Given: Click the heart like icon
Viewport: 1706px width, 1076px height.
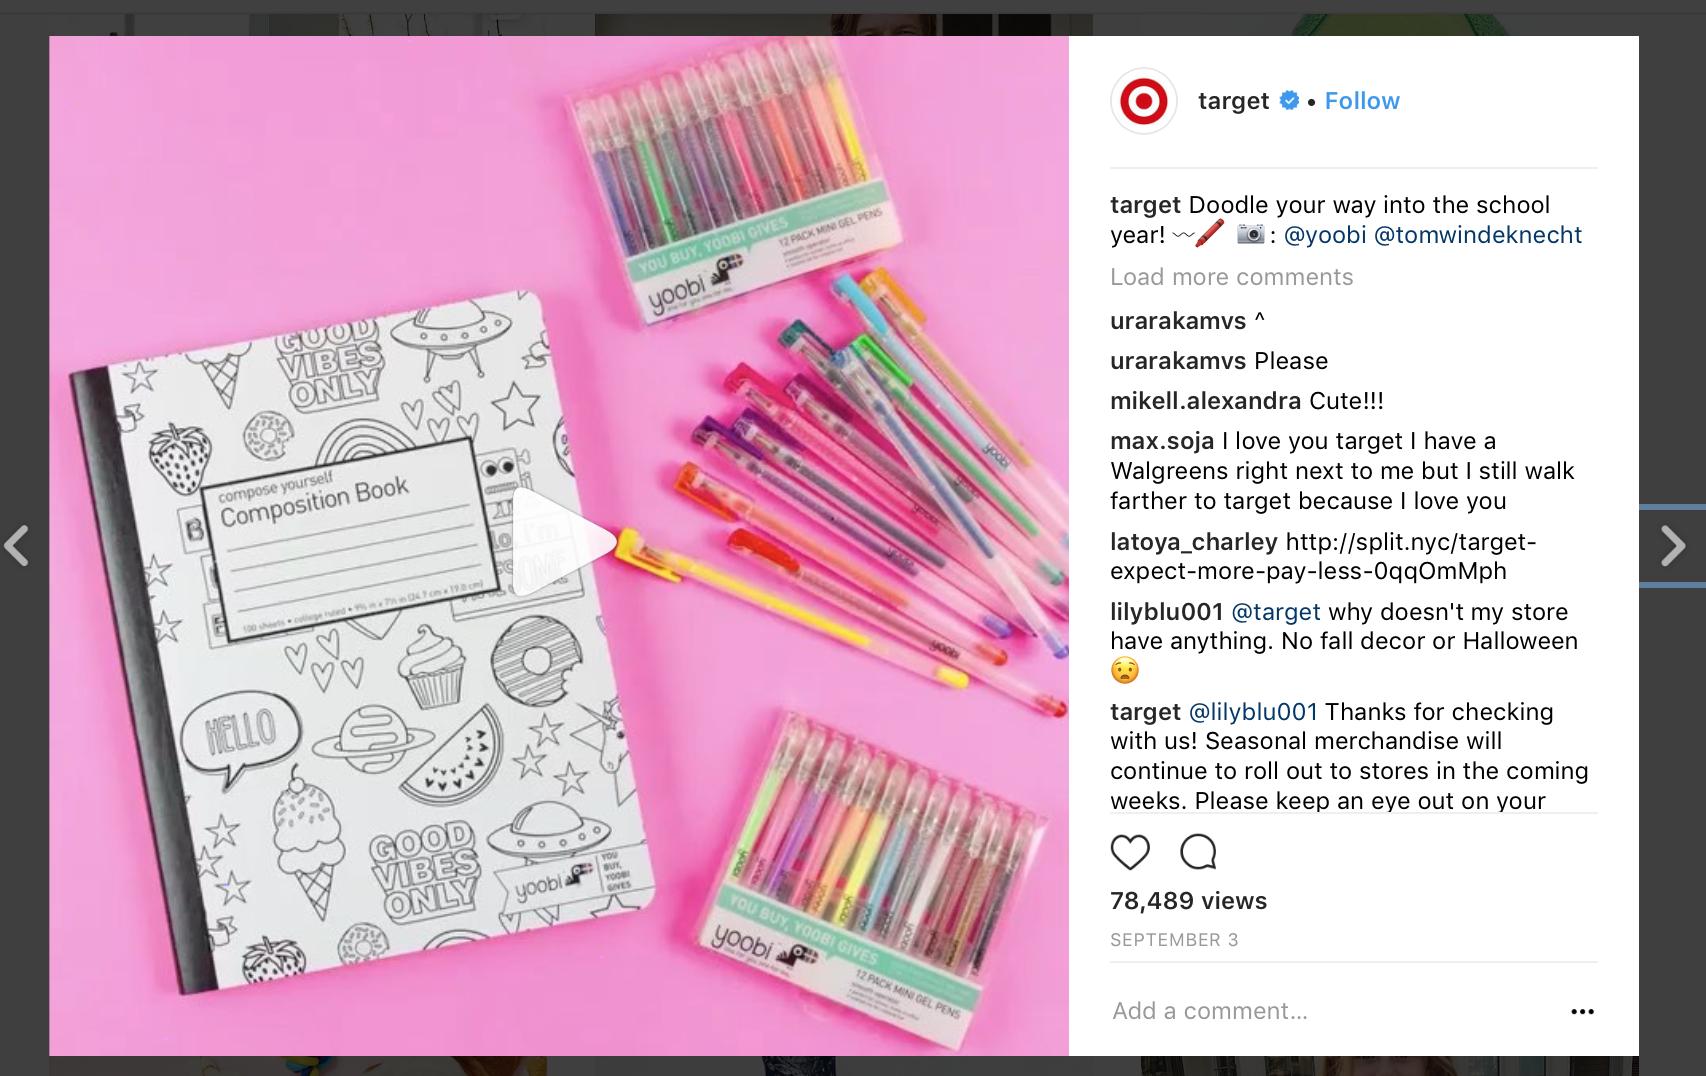Looking at the screenshot, I should 1130,852.
